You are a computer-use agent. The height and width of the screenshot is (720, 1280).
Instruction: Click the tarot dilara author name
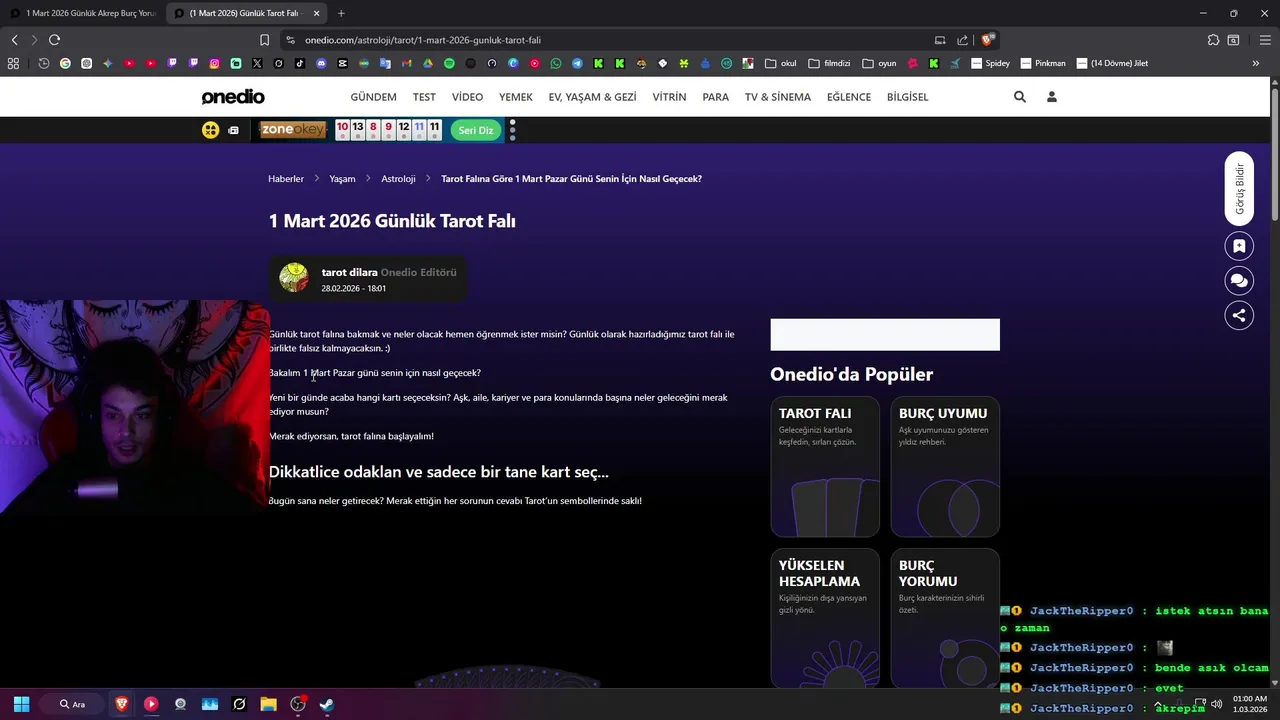point(349,272)
